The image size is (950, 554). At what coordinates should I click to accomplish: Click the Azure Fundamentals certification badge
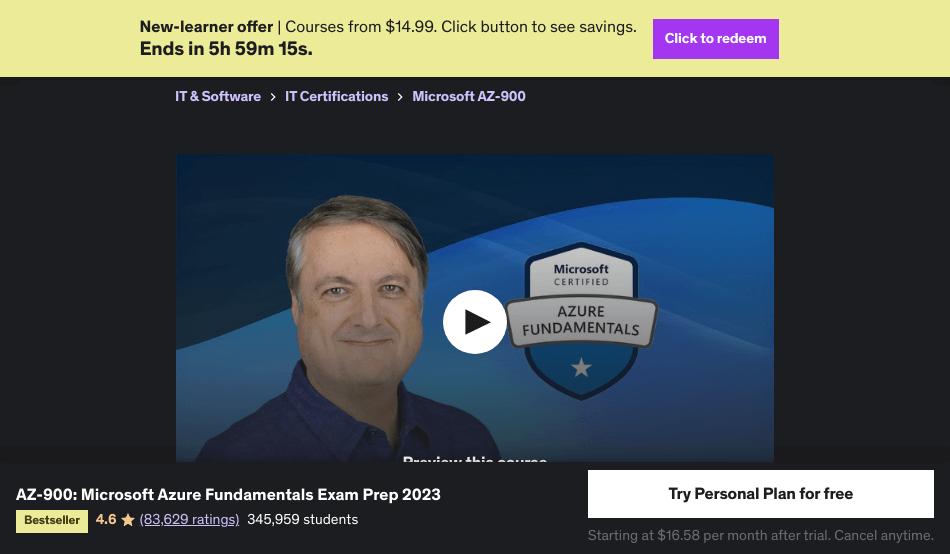point(581,321)
